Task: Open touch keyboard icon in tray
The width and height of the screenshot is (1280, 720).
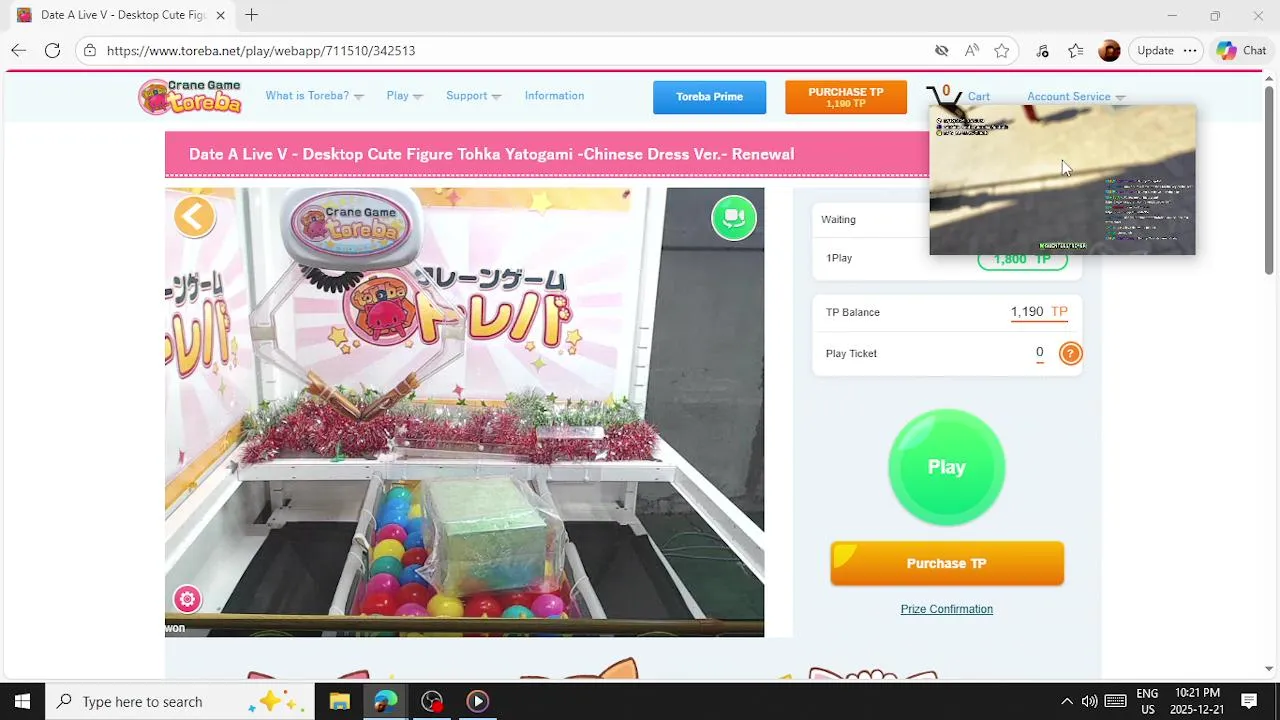Action: coord(1116,701)
